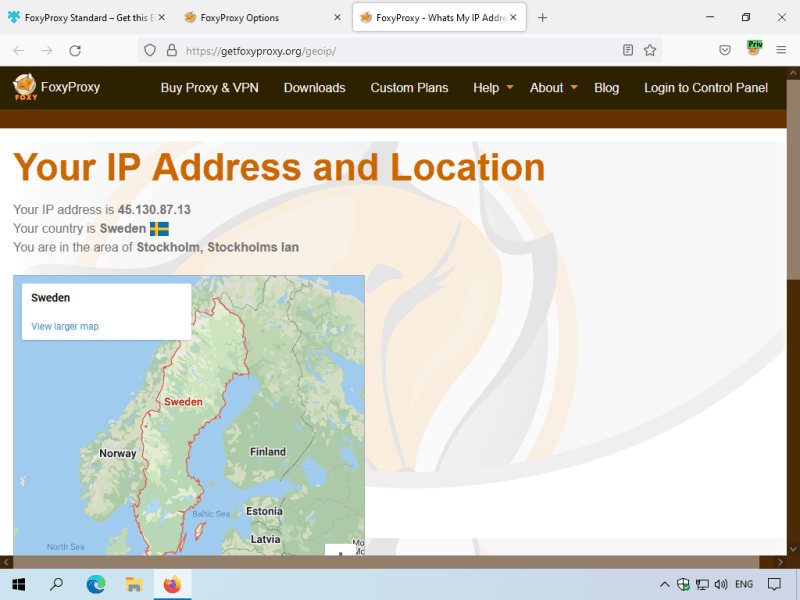
Task: Expand the Help dropdown menu
Action: point(493,88)
